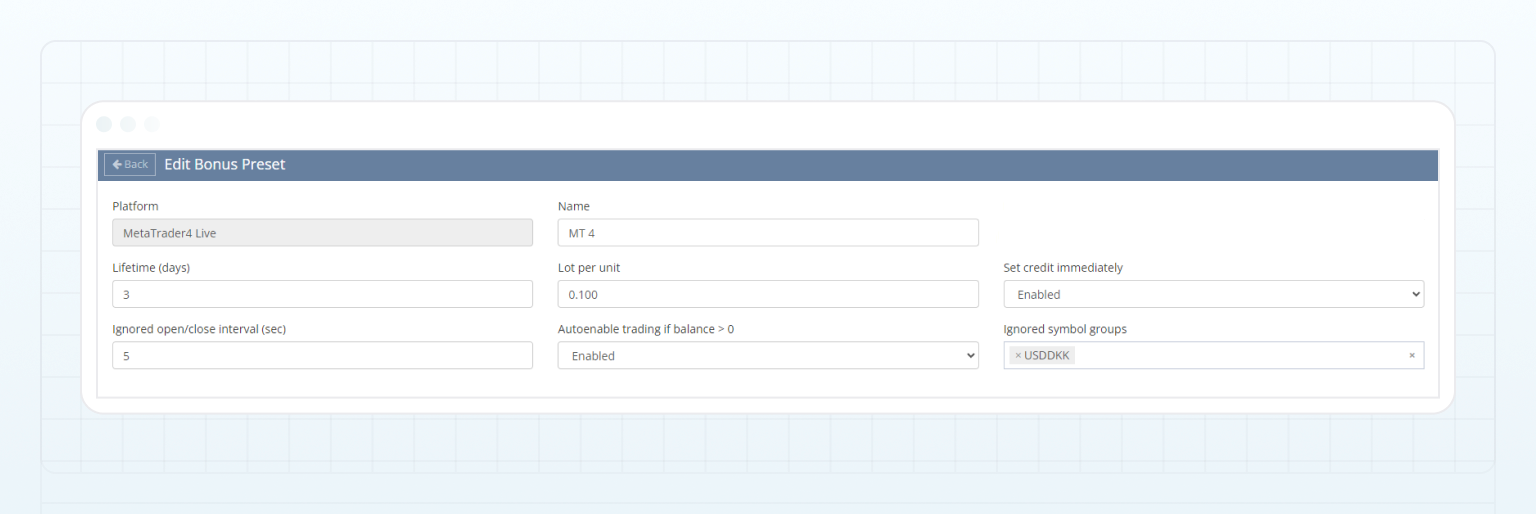
Task: Click the third window dot at top-left
Action: click(151, 124)
